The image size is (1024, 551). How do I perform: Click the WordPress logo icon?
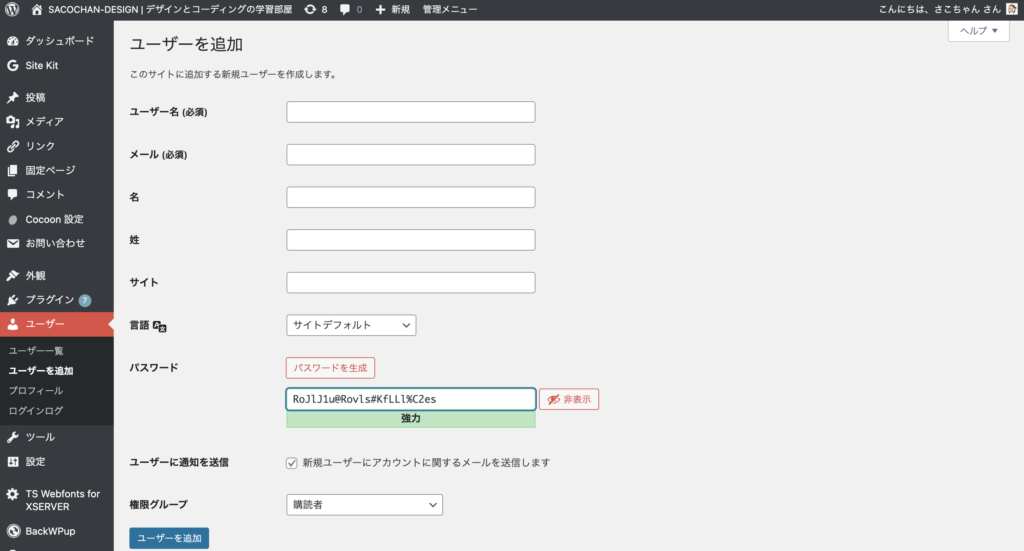(x=12, y=9)
